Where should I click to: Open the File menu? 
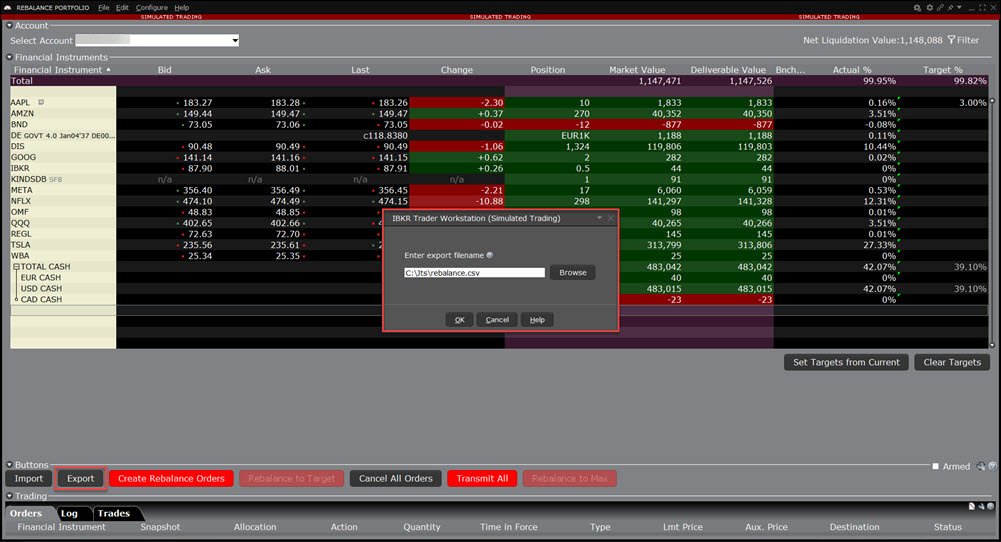point(103,8)
